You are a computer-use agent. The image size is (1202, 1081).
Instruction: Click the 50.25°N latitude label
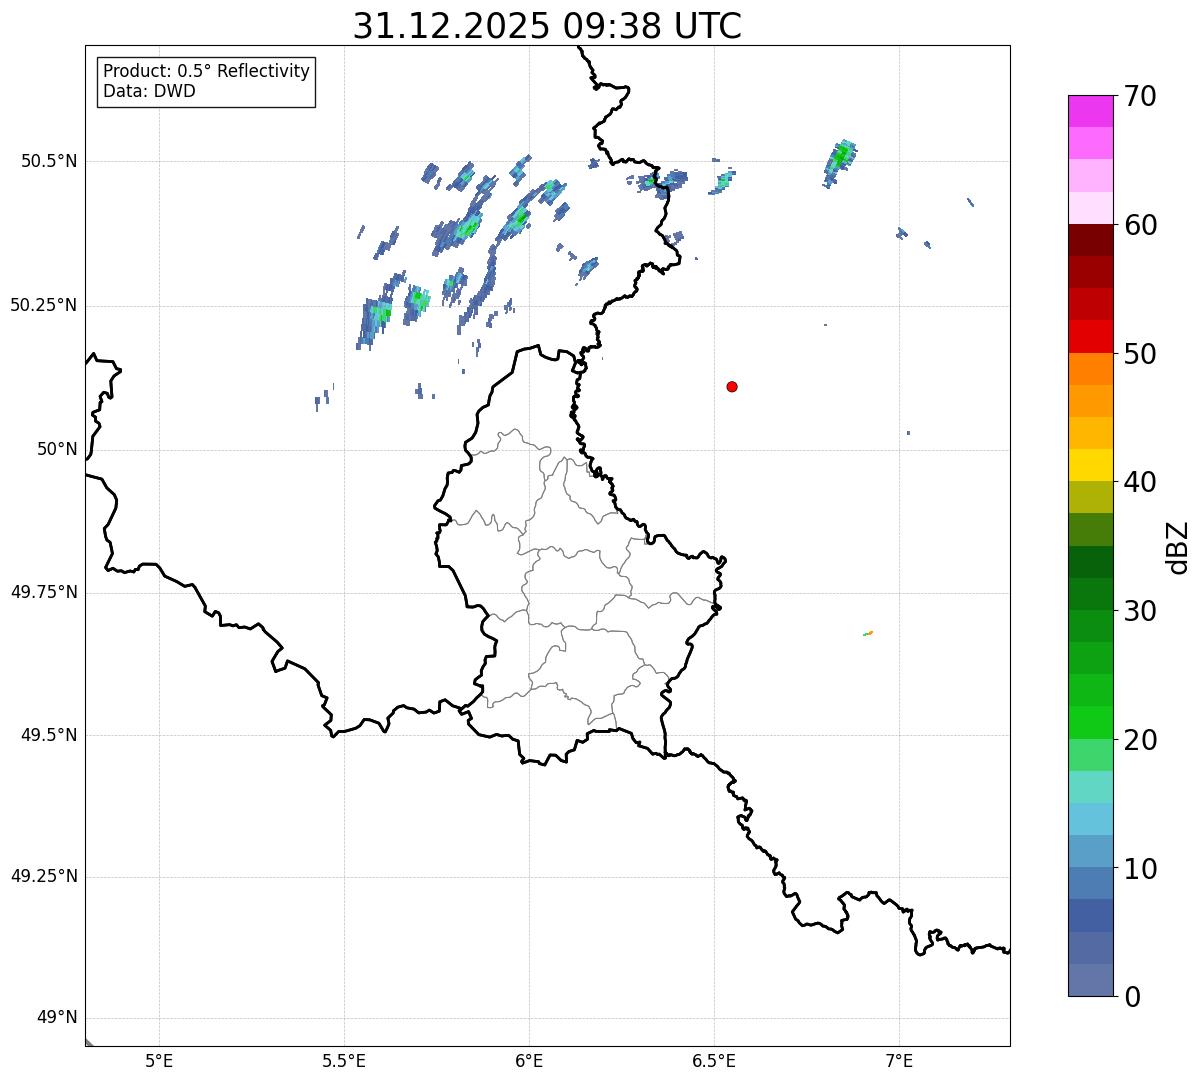pos(43,305)
